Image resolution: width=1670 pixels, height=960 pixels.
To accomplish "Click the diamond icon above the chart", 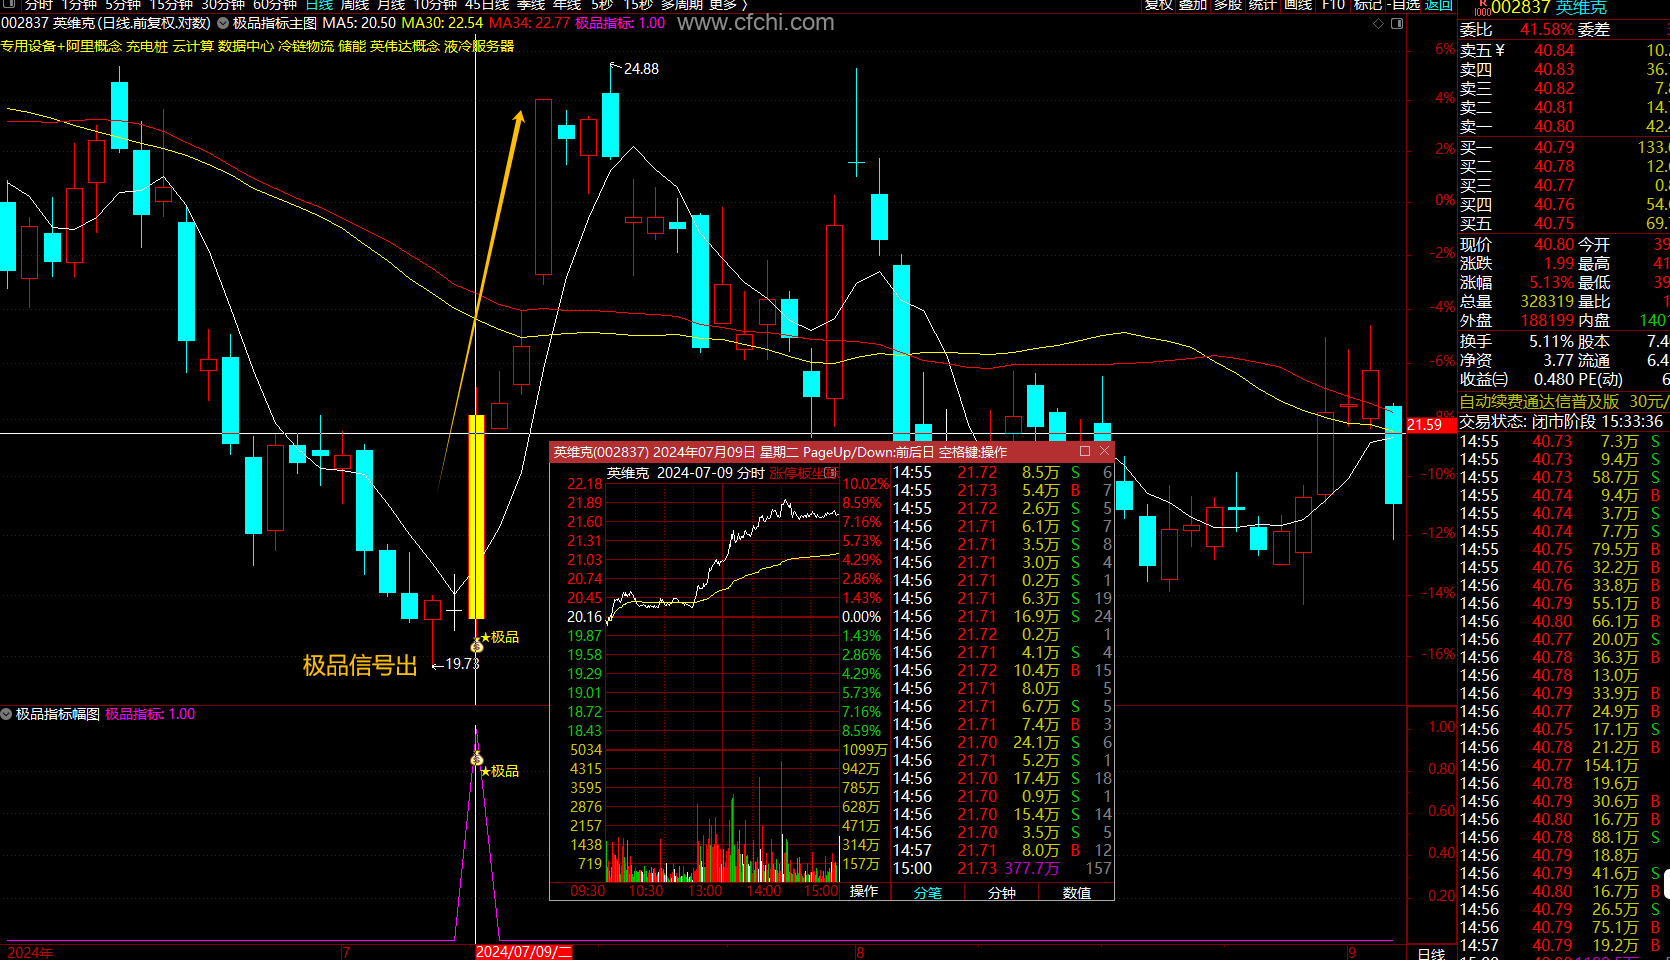I will (x=1379, y=23).
